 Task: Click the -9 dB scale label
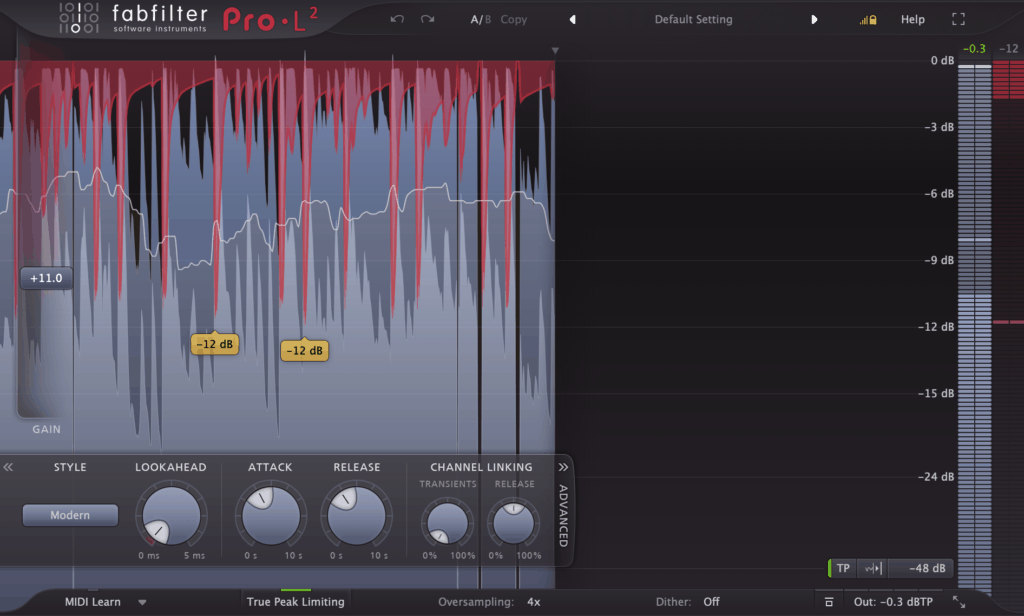click(x=939, y=260)
